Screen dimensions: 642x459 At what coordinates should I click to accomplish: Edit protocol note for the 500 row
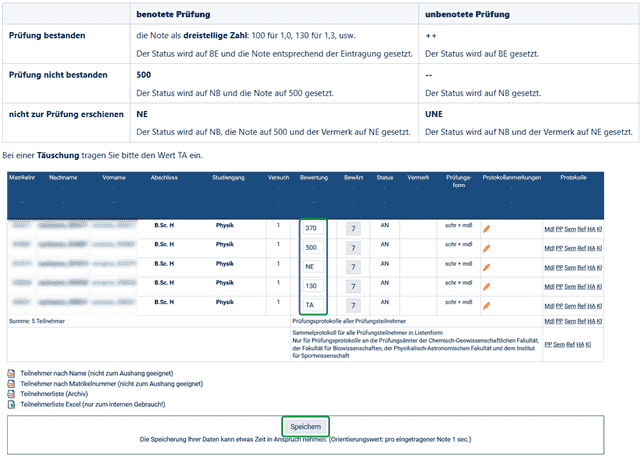coord(486,248)
